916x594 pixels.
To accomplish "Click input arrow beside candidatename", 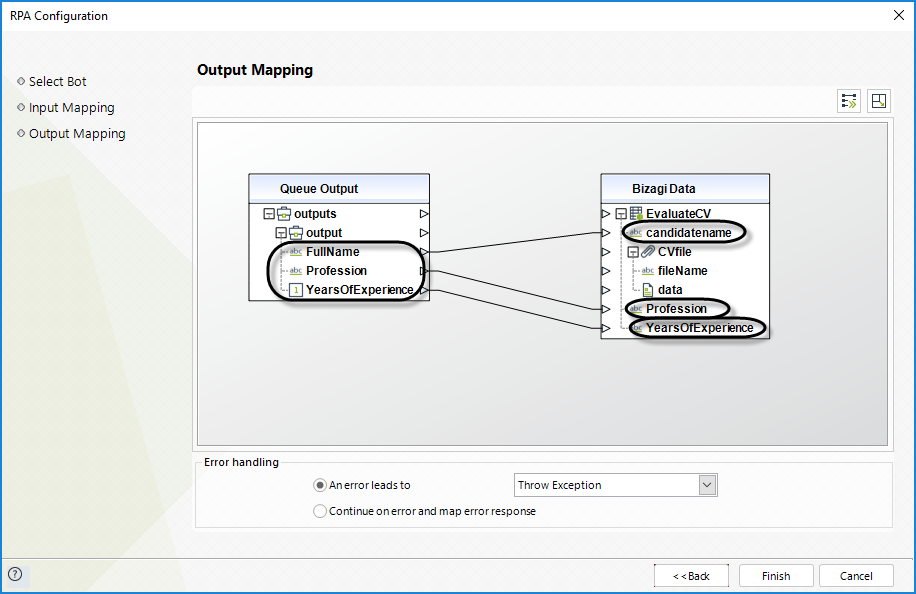I will click(x=606, y=232).
